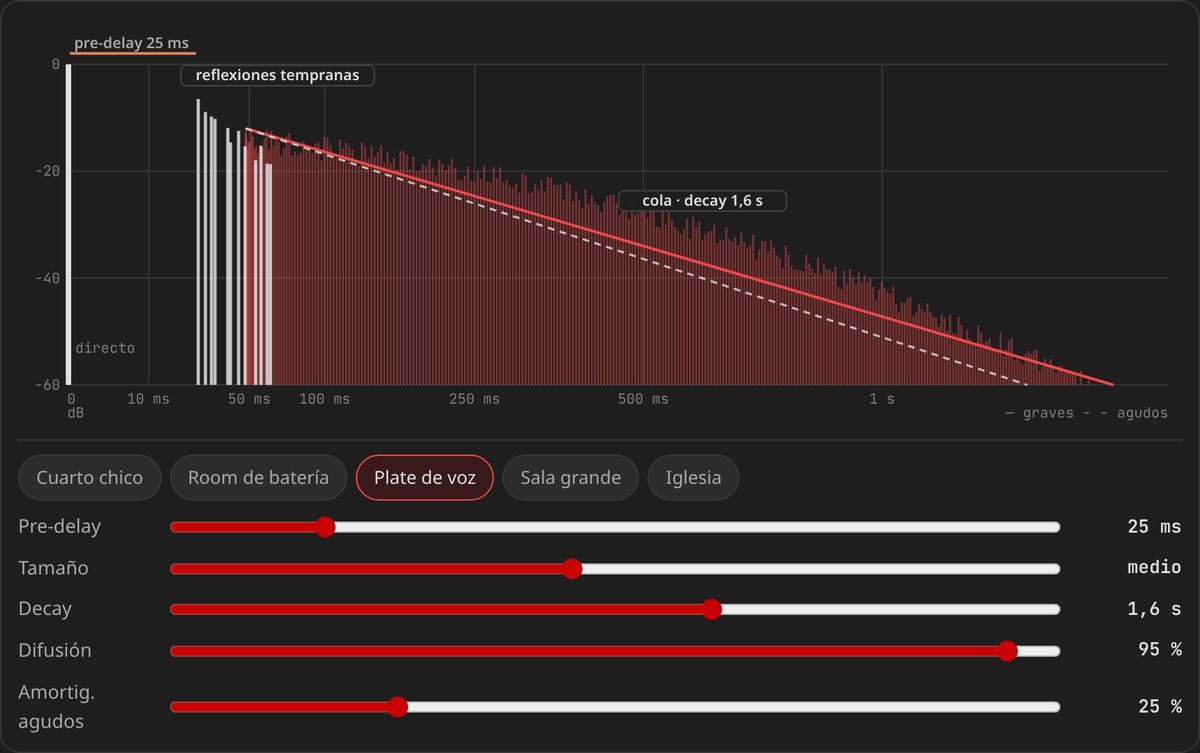Image resolution: width=1200 pixels, height=753 pixels.
Task: Click the 'Decay' parameter label
Action: (45, 609)
